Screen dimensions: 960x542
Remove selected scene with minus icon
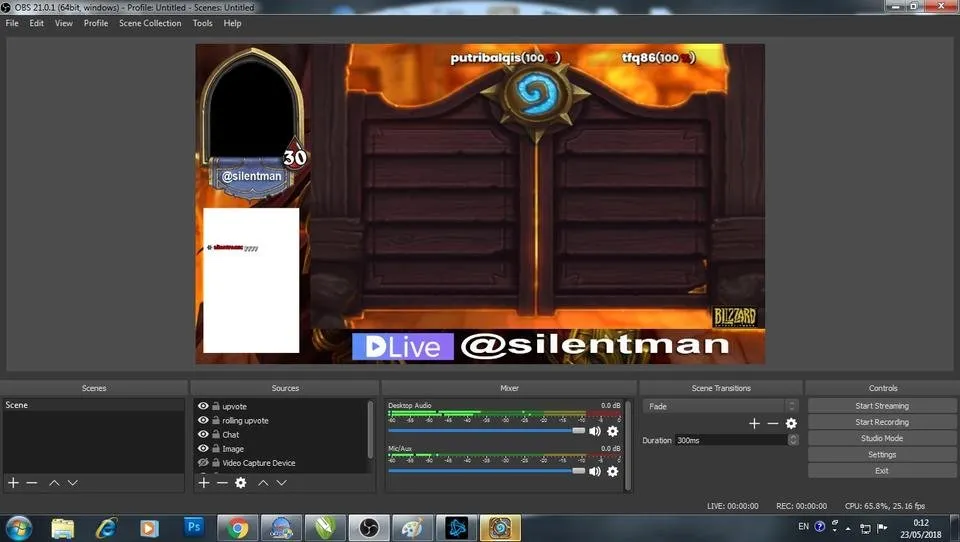pyautogui.click(x=32, y=483)
